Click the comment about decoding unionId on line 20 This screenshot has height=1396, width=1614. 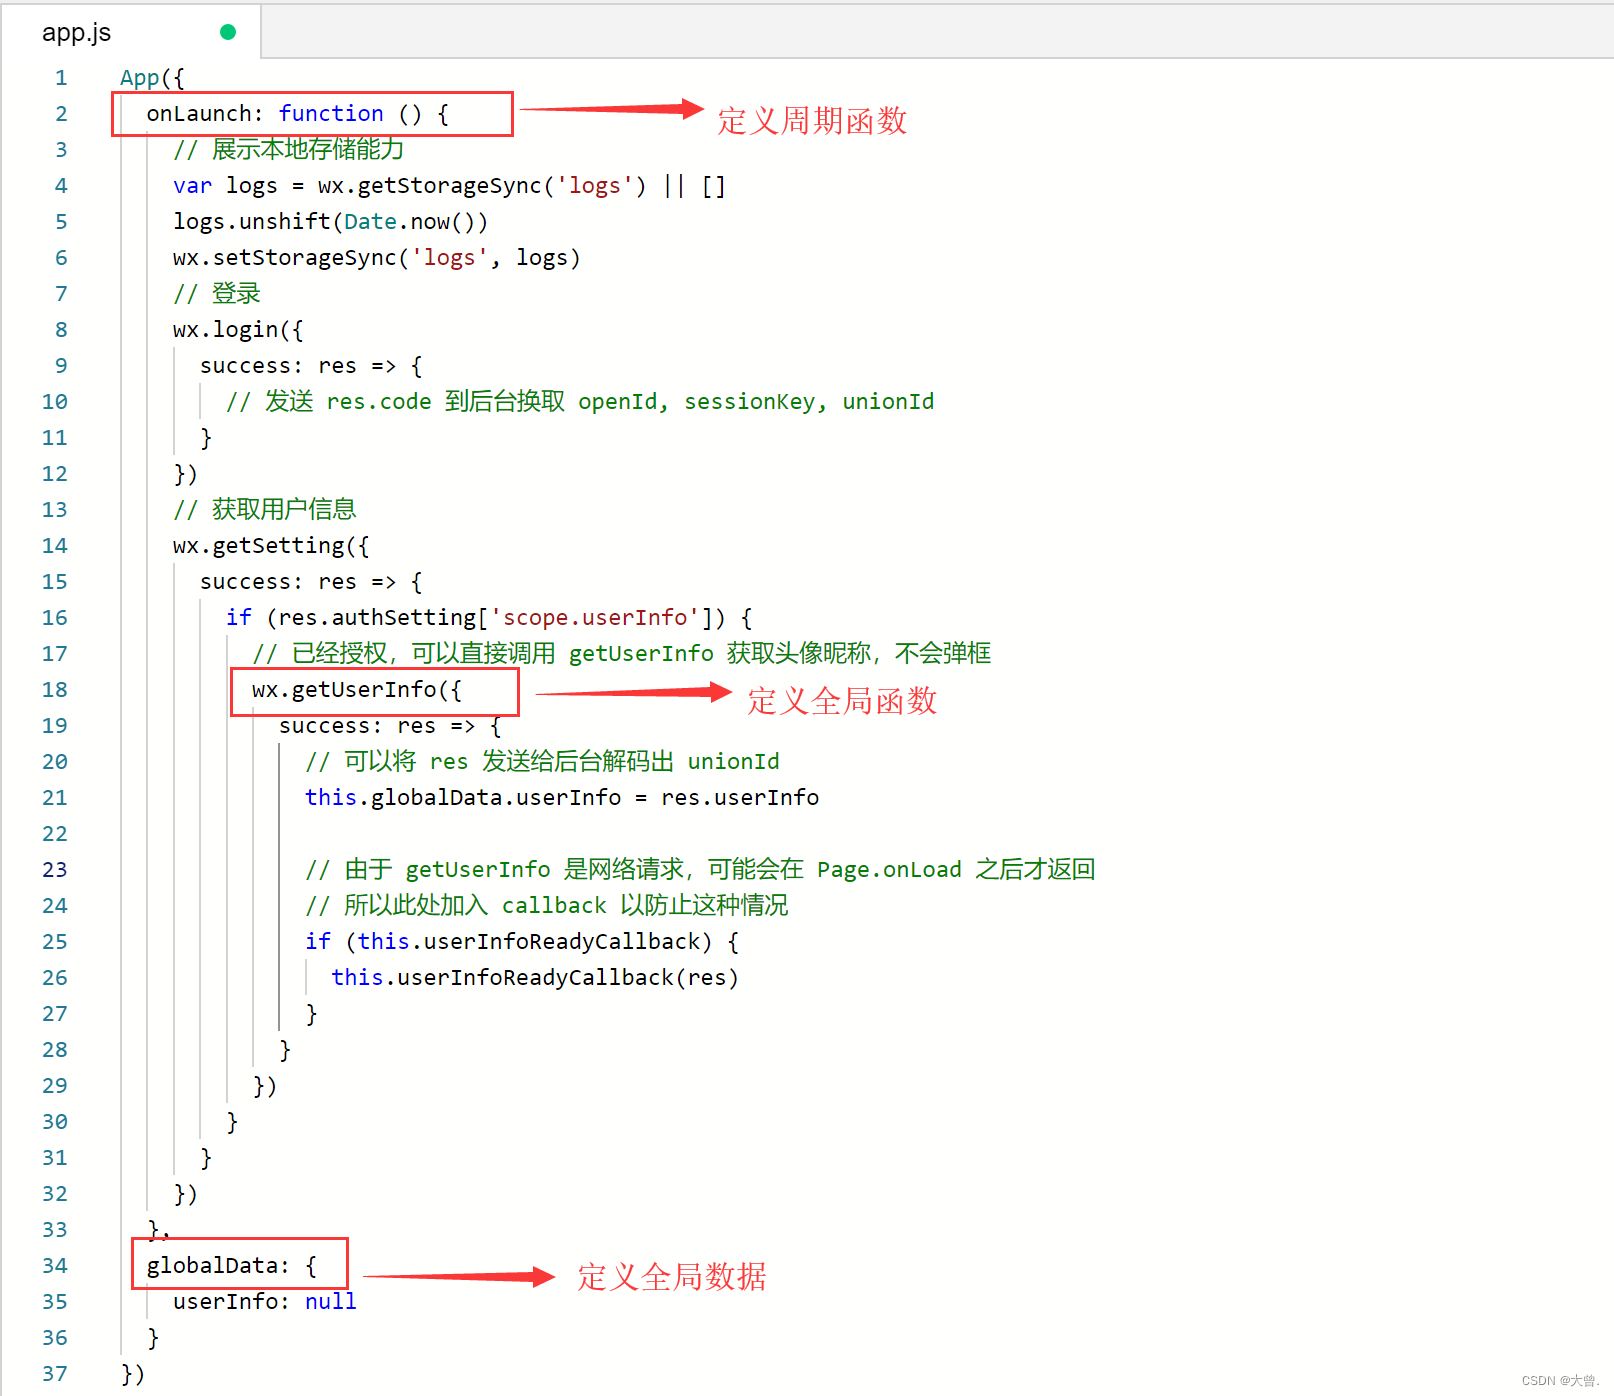click(542, 762)
